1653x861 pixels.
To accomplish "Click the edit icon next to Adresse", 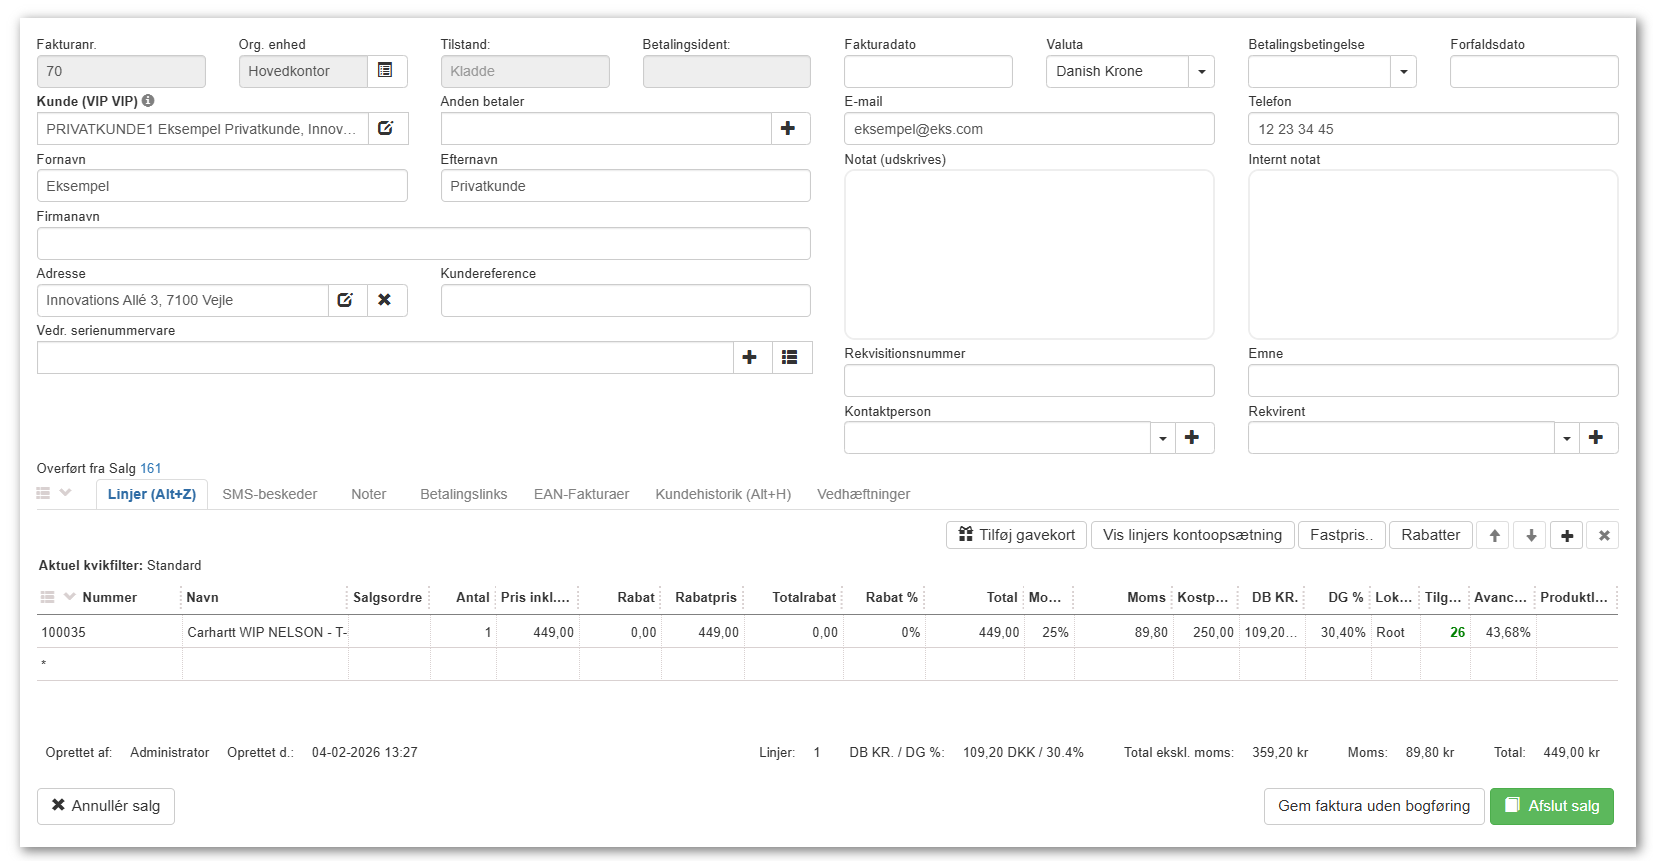I will pos(346,300).
